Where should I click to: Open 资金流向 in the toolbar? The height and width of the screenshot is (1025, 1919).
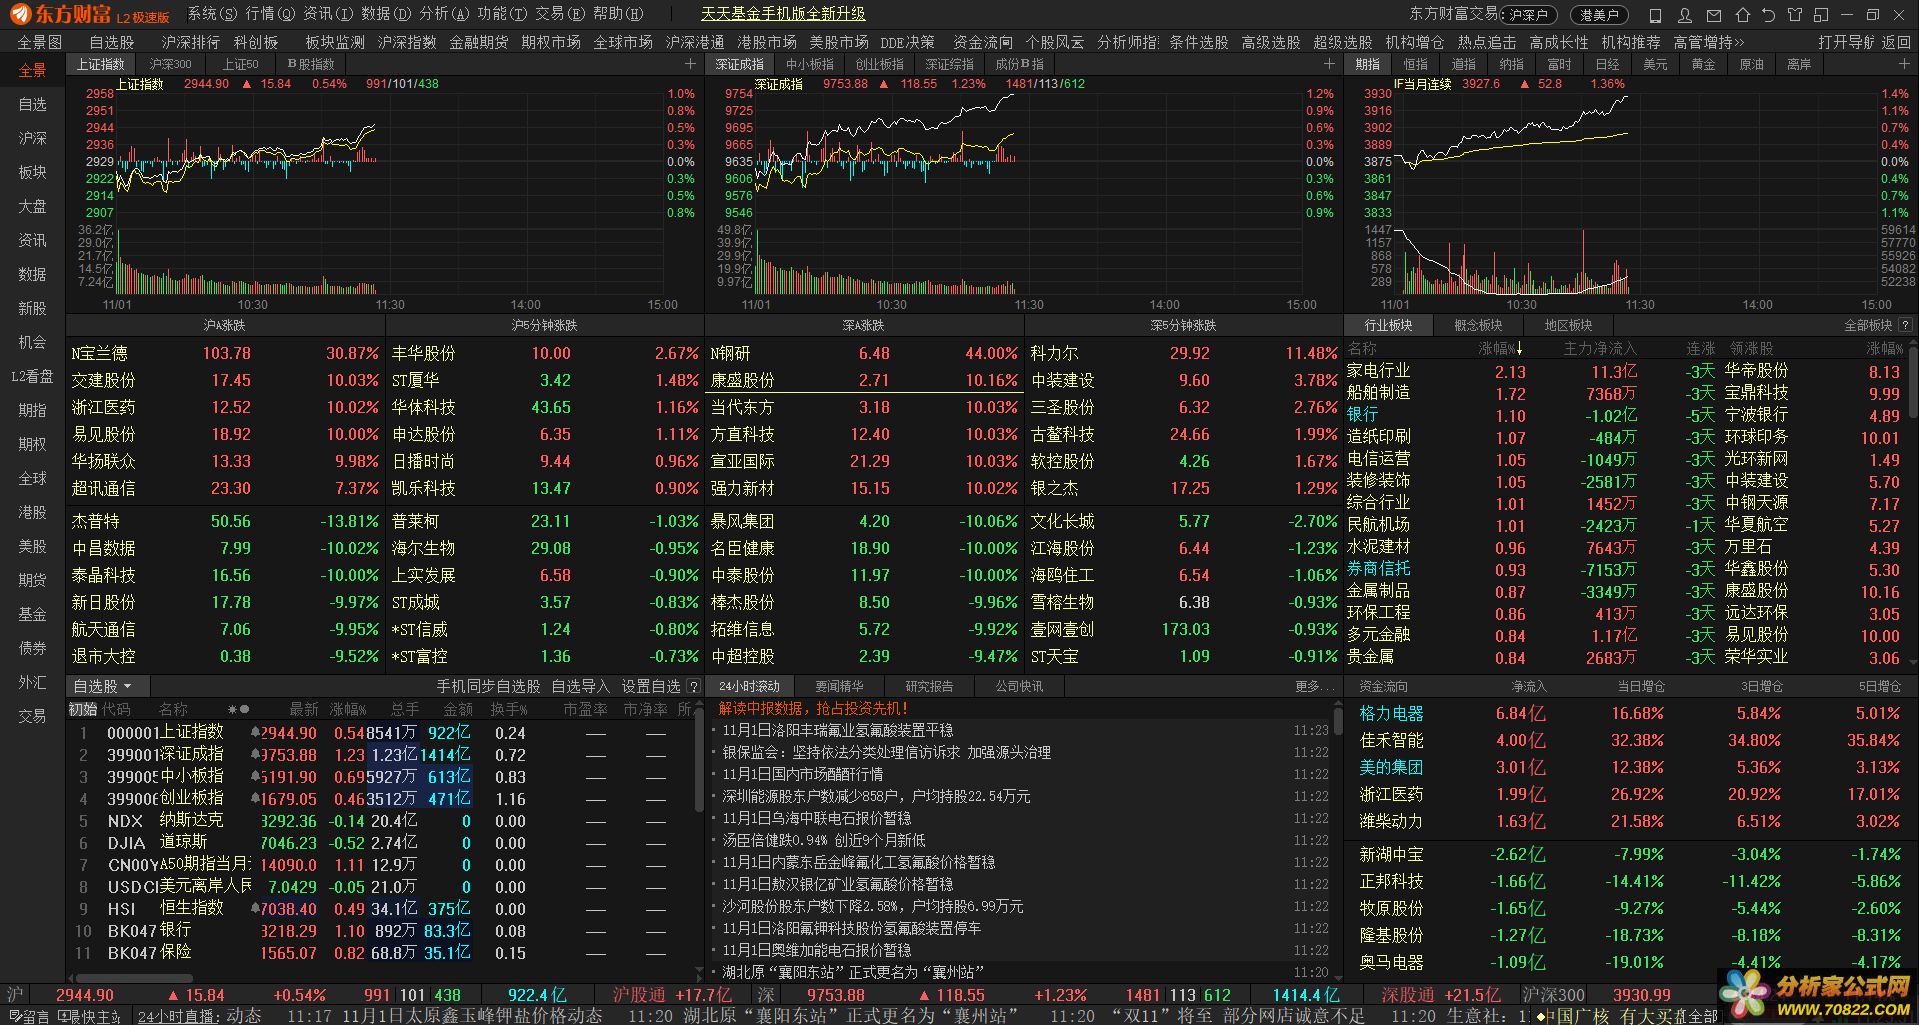click(x=983, y=42)
